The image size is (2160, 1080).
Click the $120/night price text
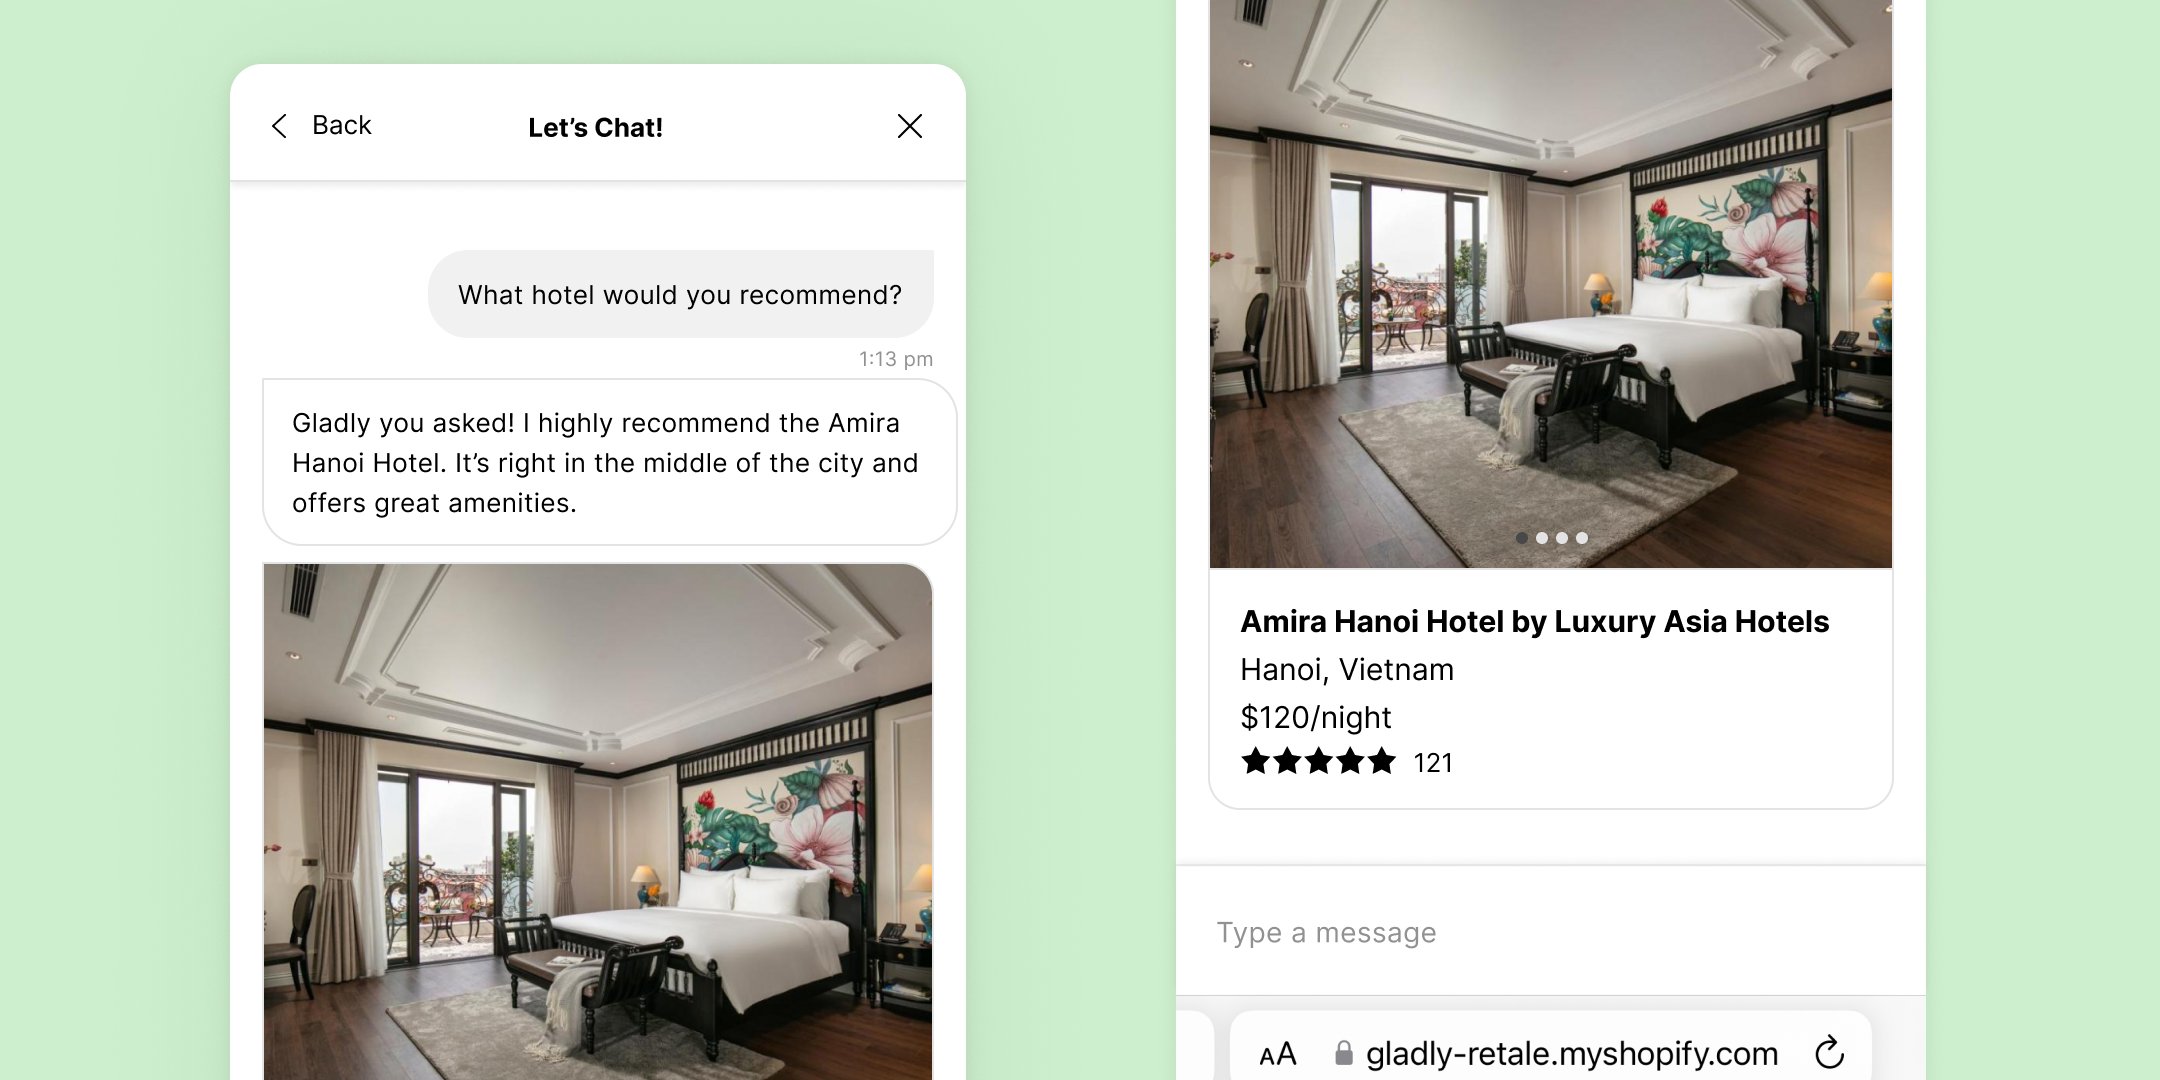pyautogui.click(x=1315, y=717)
